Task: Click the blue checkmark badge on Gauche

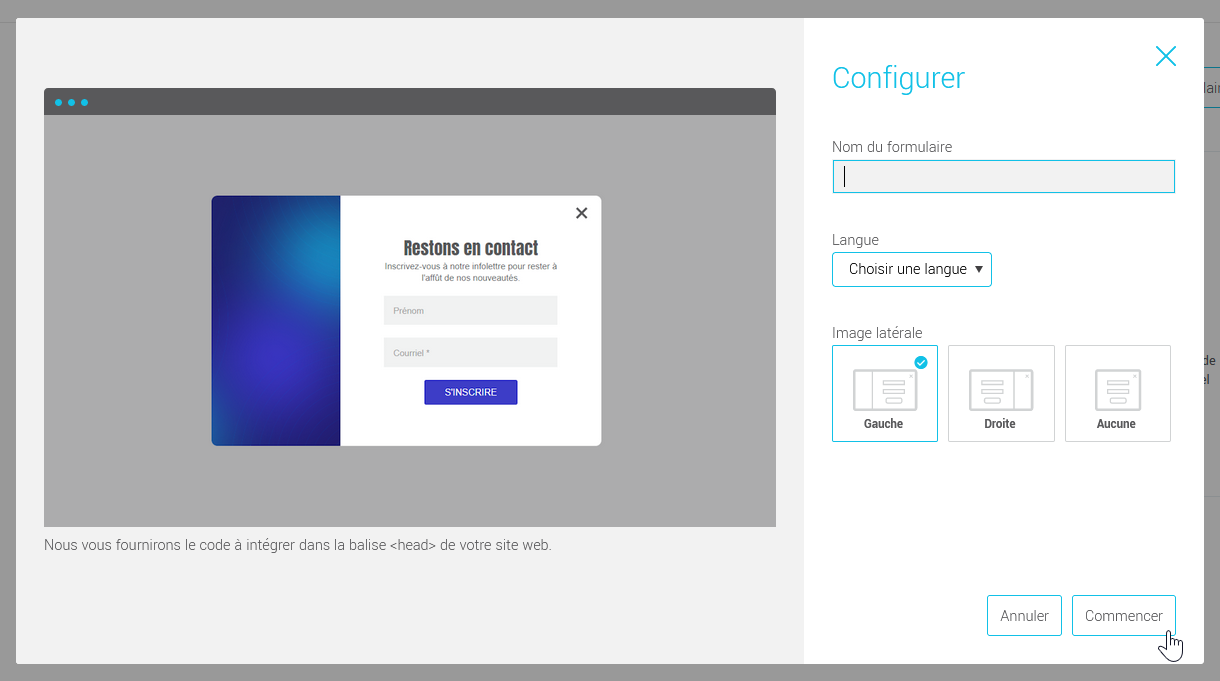Action: [x=921, y=362]
